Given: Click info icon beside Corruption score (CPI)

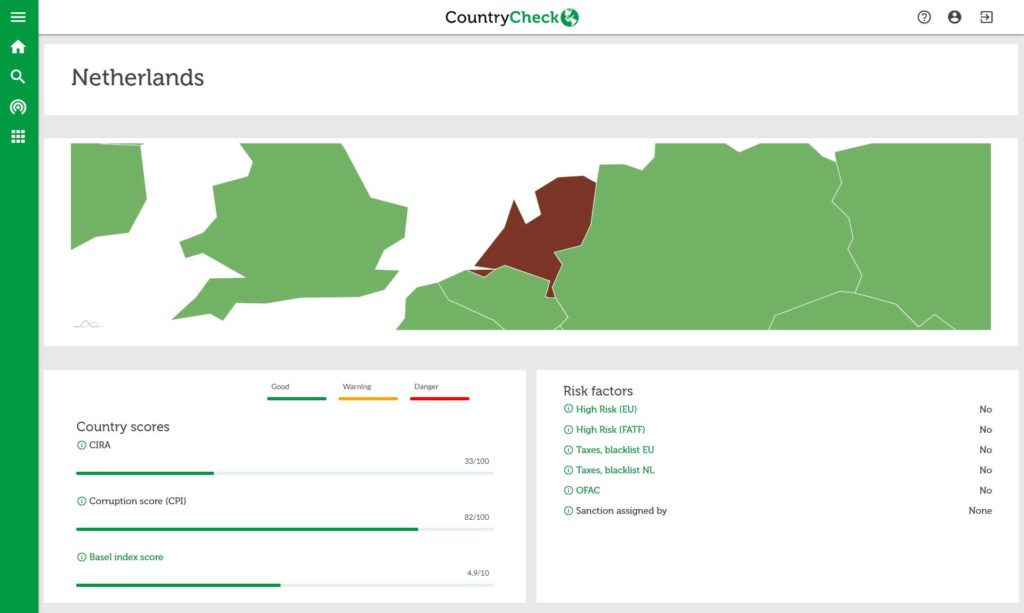Looking at the screenshot, I should point(82,501).
